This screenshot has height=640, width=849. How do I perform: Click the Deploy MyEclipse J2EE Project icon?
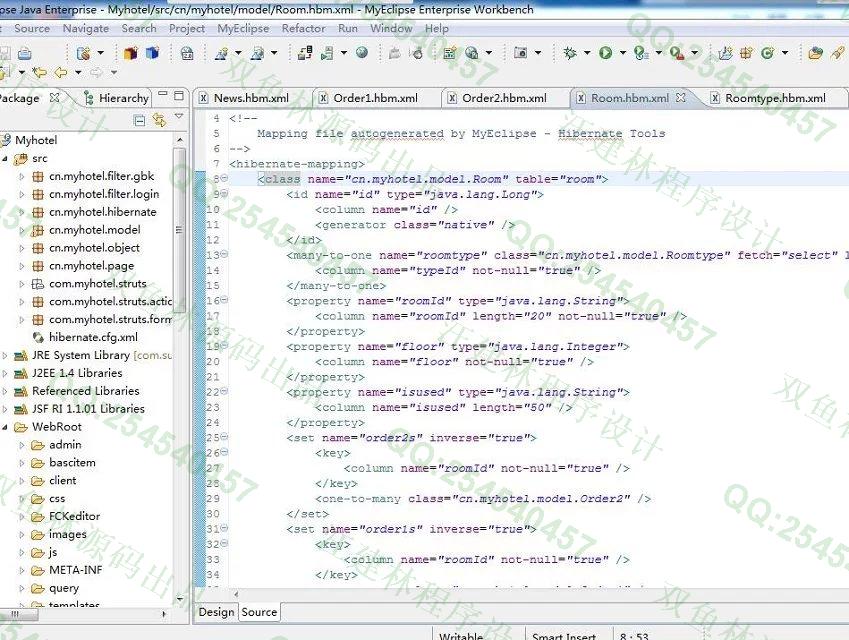(305, 53)
